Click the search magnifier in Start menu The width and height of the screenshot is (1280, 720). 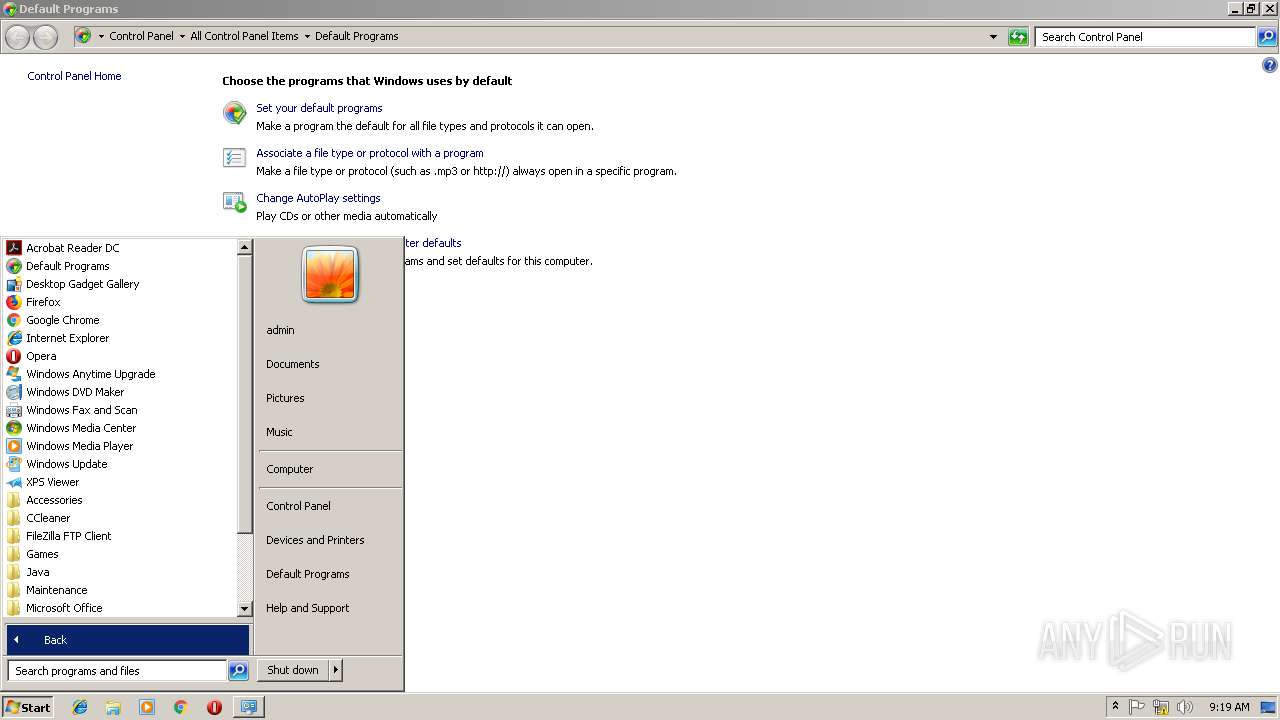(238, 671)
